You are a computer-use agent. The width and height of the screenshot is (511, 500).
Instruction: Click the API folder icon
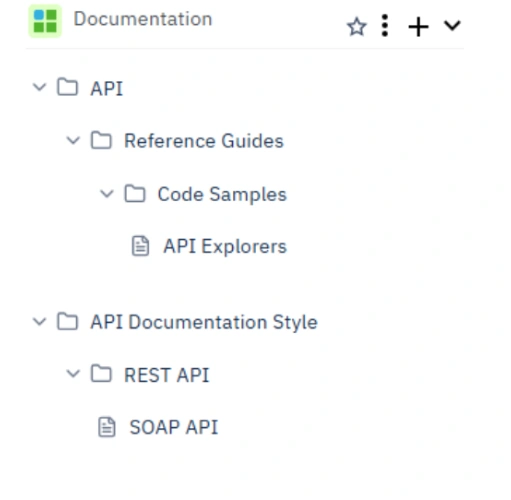[x=68, y=87]
